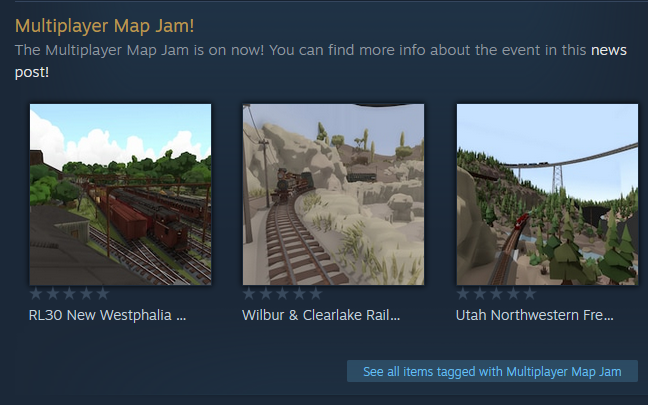This screenshot has width=648, height=405.
Task: Follow the 'news' link in the description
Action: coord(609,50)
